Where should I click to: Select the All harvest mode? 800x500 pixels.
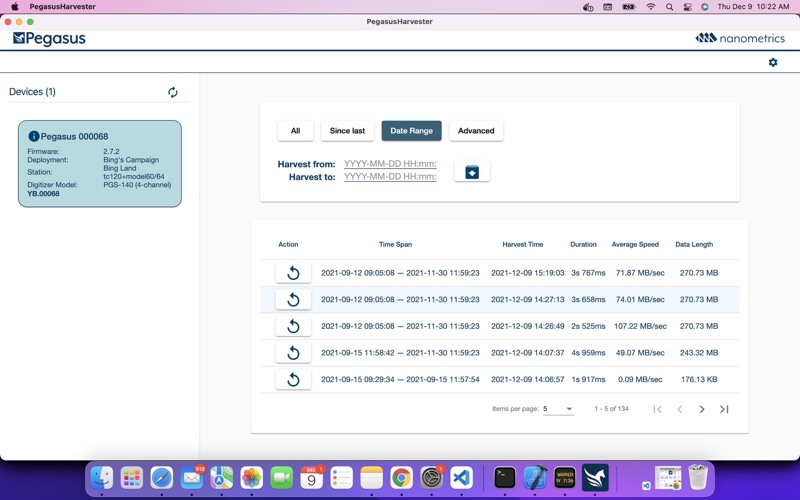295,131
